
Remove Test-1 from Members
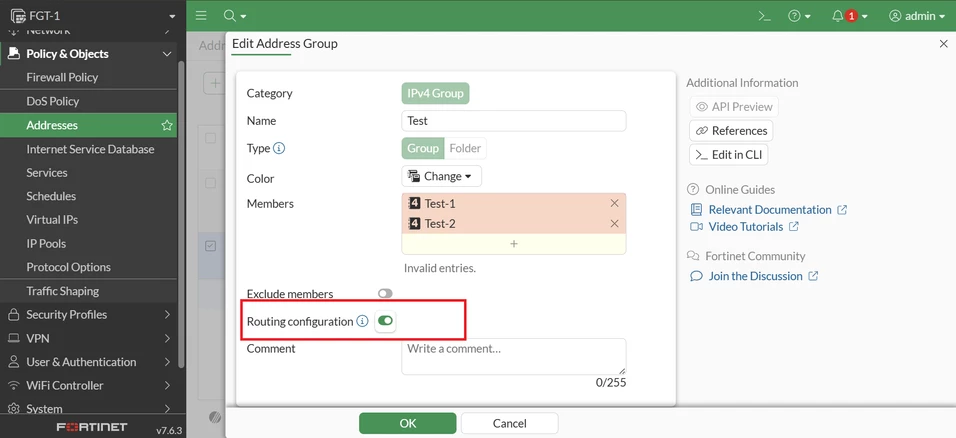tap(615, 203)
